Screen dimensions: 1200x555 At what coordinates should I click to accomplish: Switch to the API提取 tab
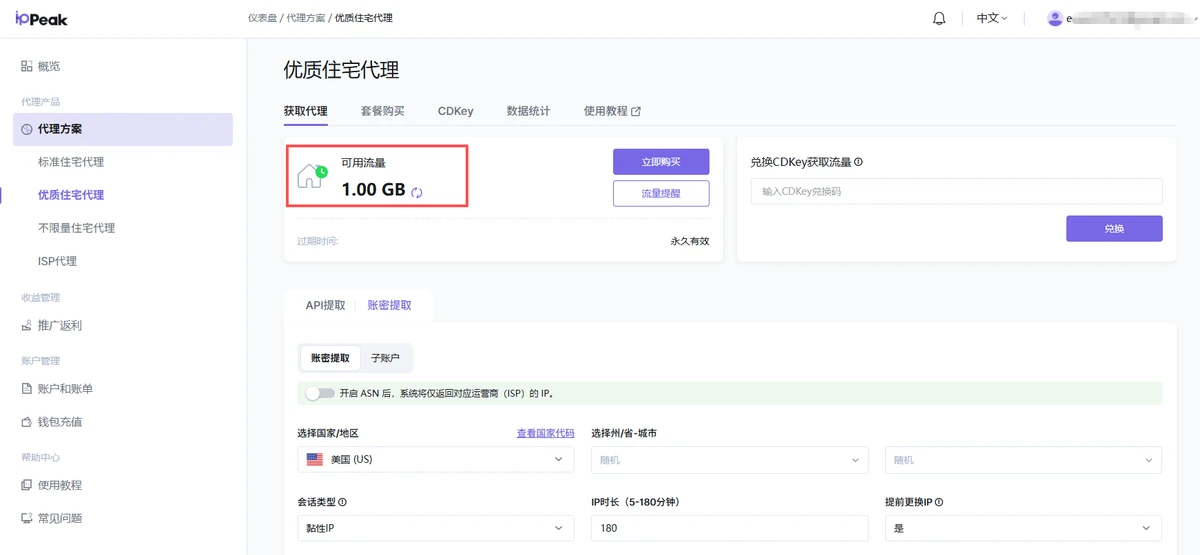[x=325, y=305]
